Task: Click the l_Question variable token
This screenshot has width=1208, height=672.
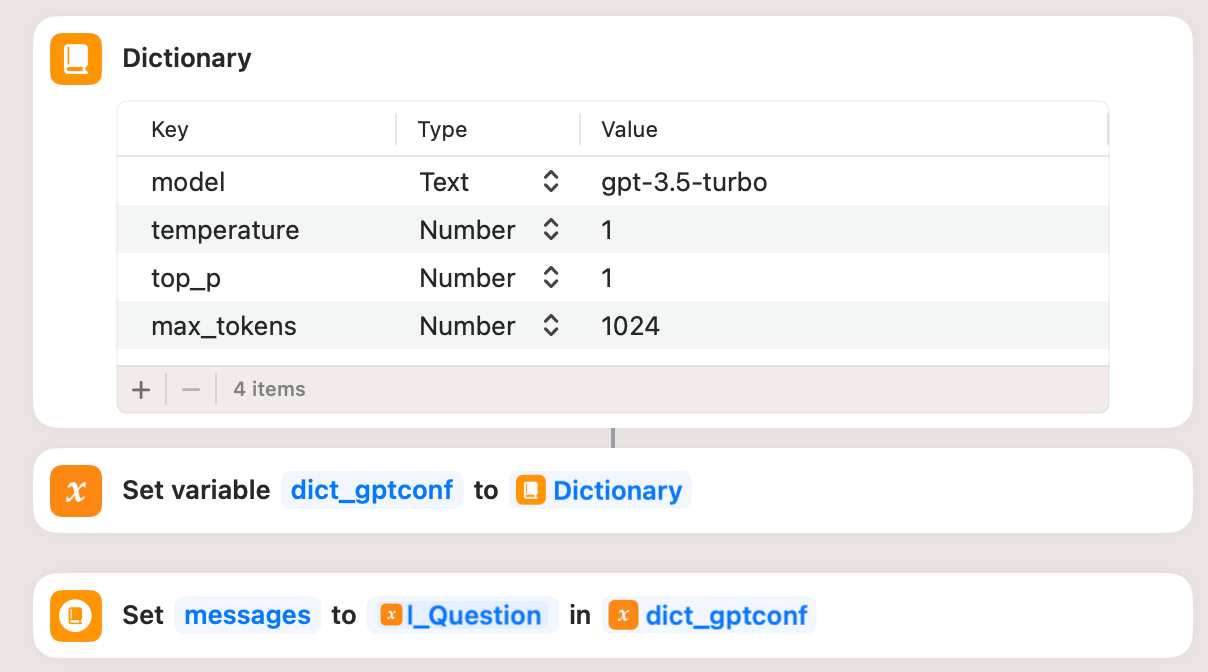Action: pos(462,615)
